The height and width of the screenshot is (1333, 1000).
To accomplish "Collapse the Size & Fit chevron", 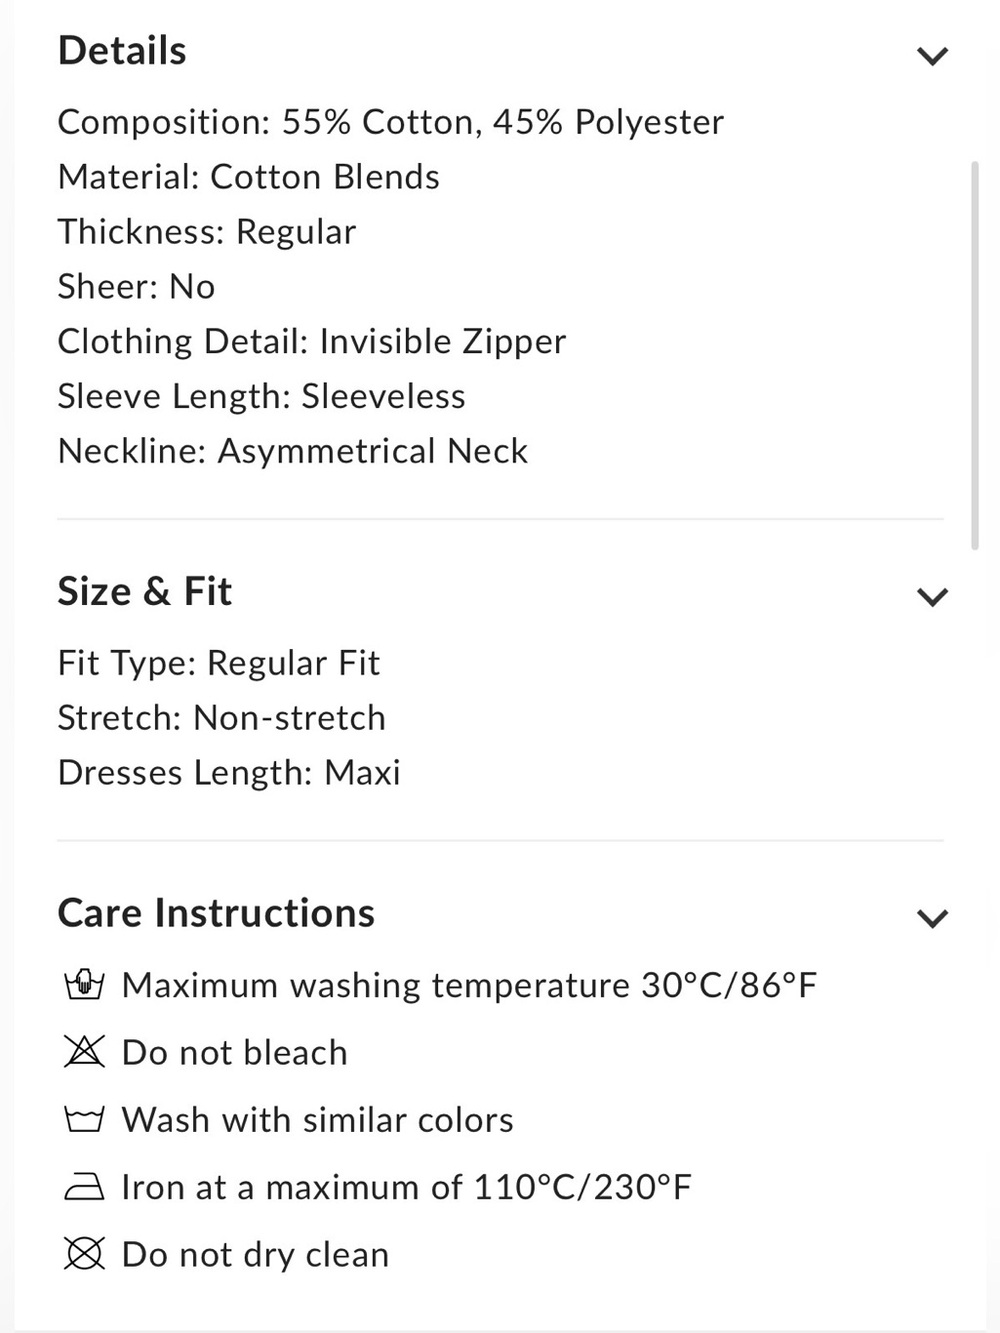I will [x=932, y=597].
